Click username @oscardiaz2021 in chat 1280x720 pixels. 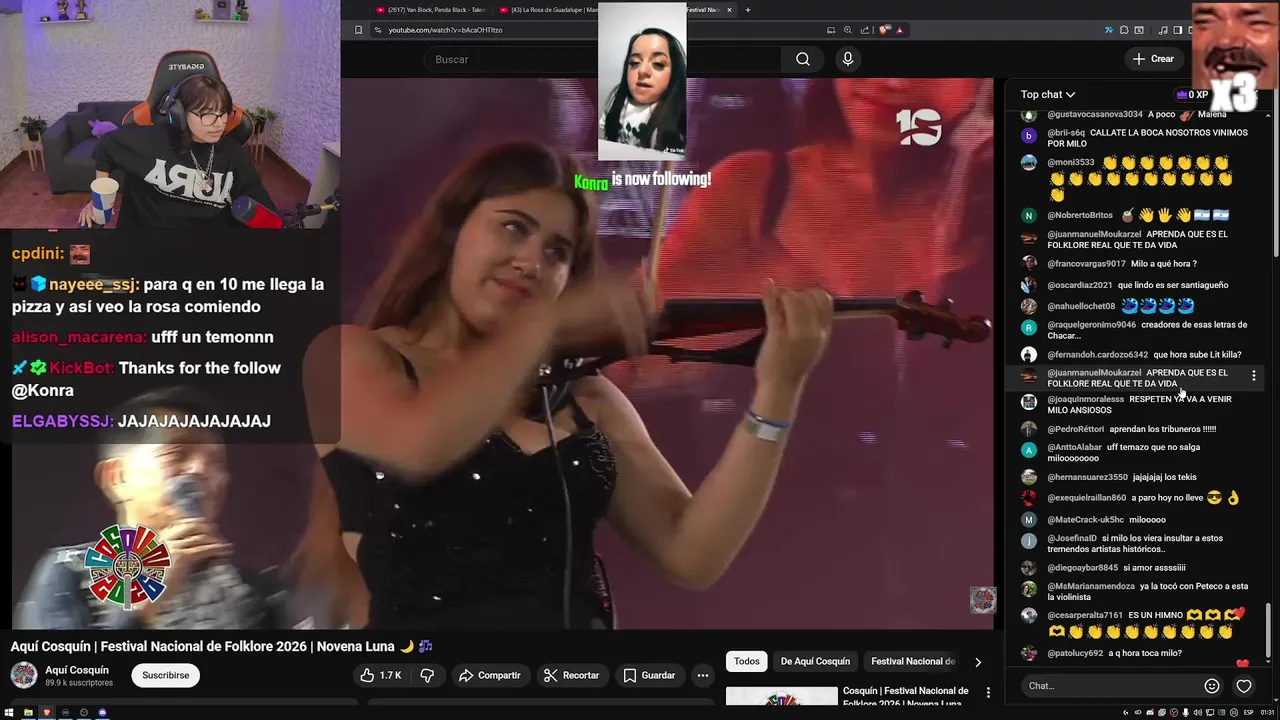1079,285
